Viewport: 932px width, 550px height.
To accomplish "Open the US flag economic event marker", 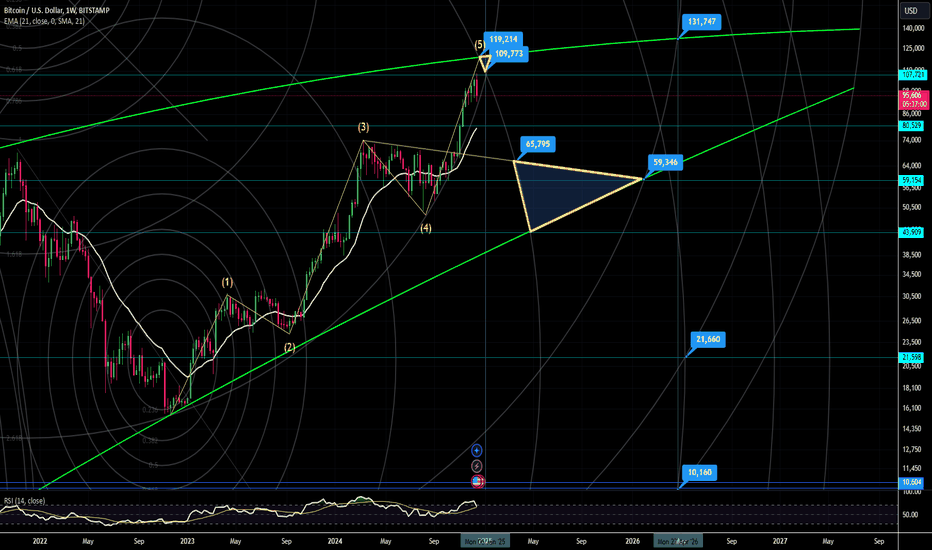I will (x=478, y=482).
